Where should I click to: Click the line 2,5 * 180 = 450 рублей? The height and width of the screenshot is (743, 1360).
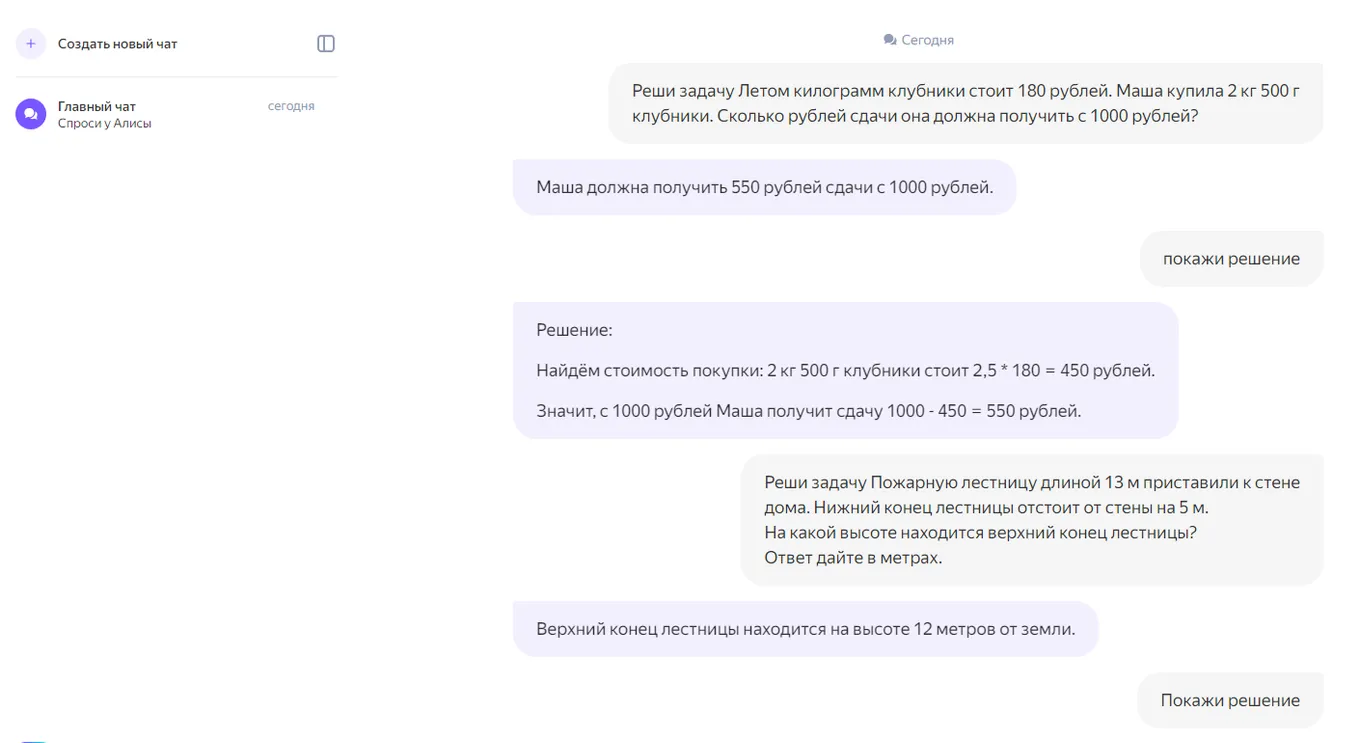coord(846,371)
